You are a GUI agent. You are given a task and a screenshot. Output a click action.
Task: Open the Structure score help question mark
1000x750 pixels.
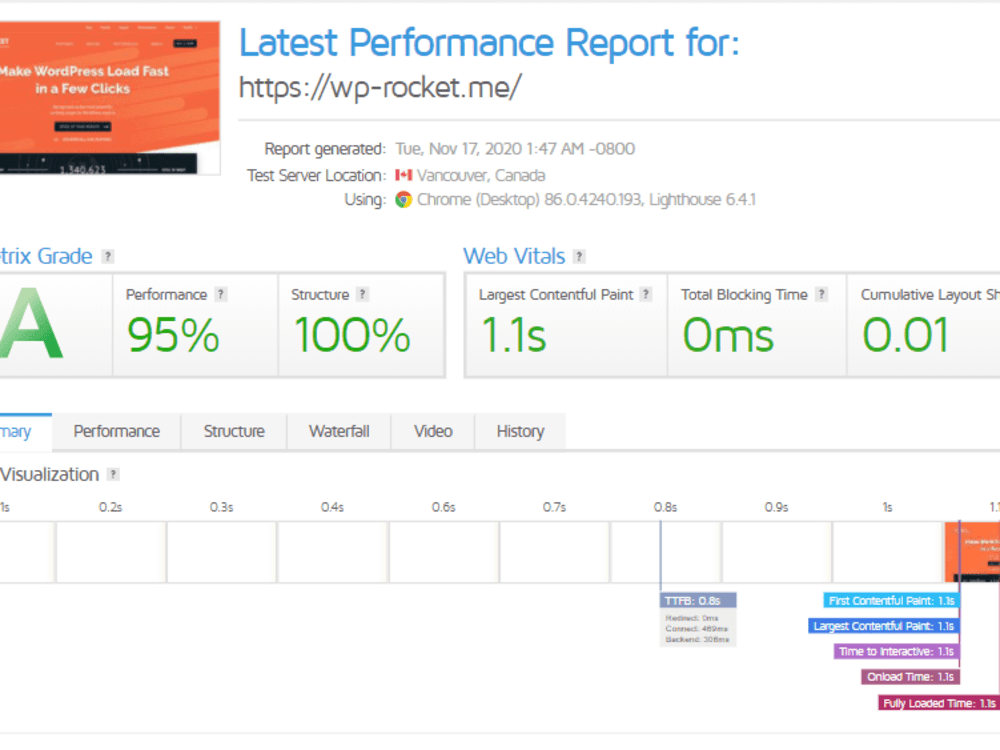pyautogui.click(x=362, y=294)
